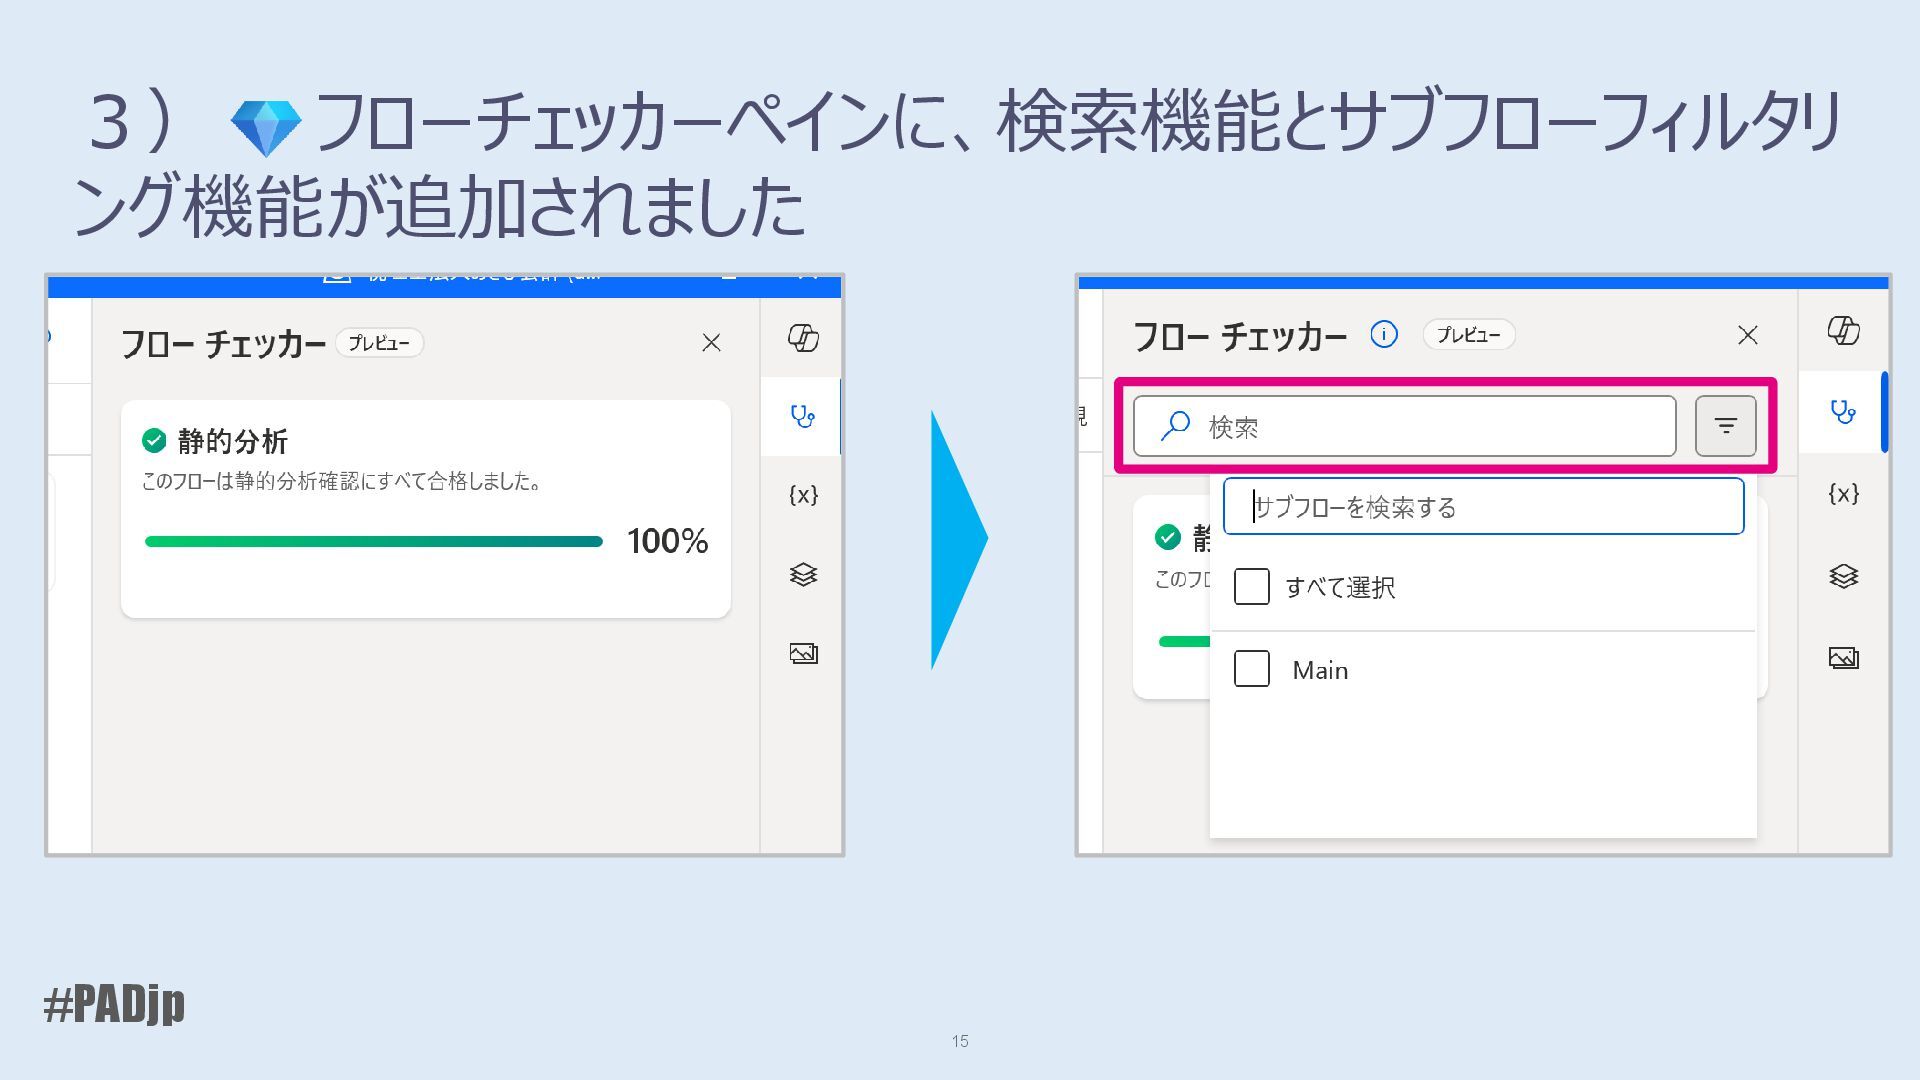This screenshot has height=1080, width=1920.
Task: Open Copilot icon in left screenshot sidebar
Action: 803,338
